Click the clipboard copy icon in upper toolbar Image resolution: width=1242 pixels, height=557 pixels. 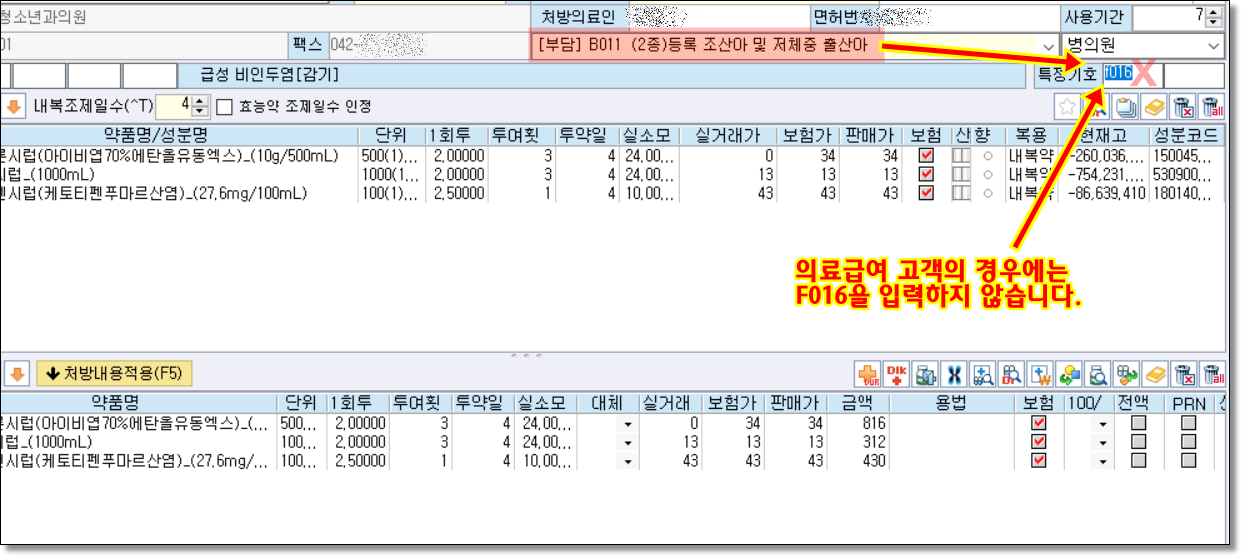1125,106
